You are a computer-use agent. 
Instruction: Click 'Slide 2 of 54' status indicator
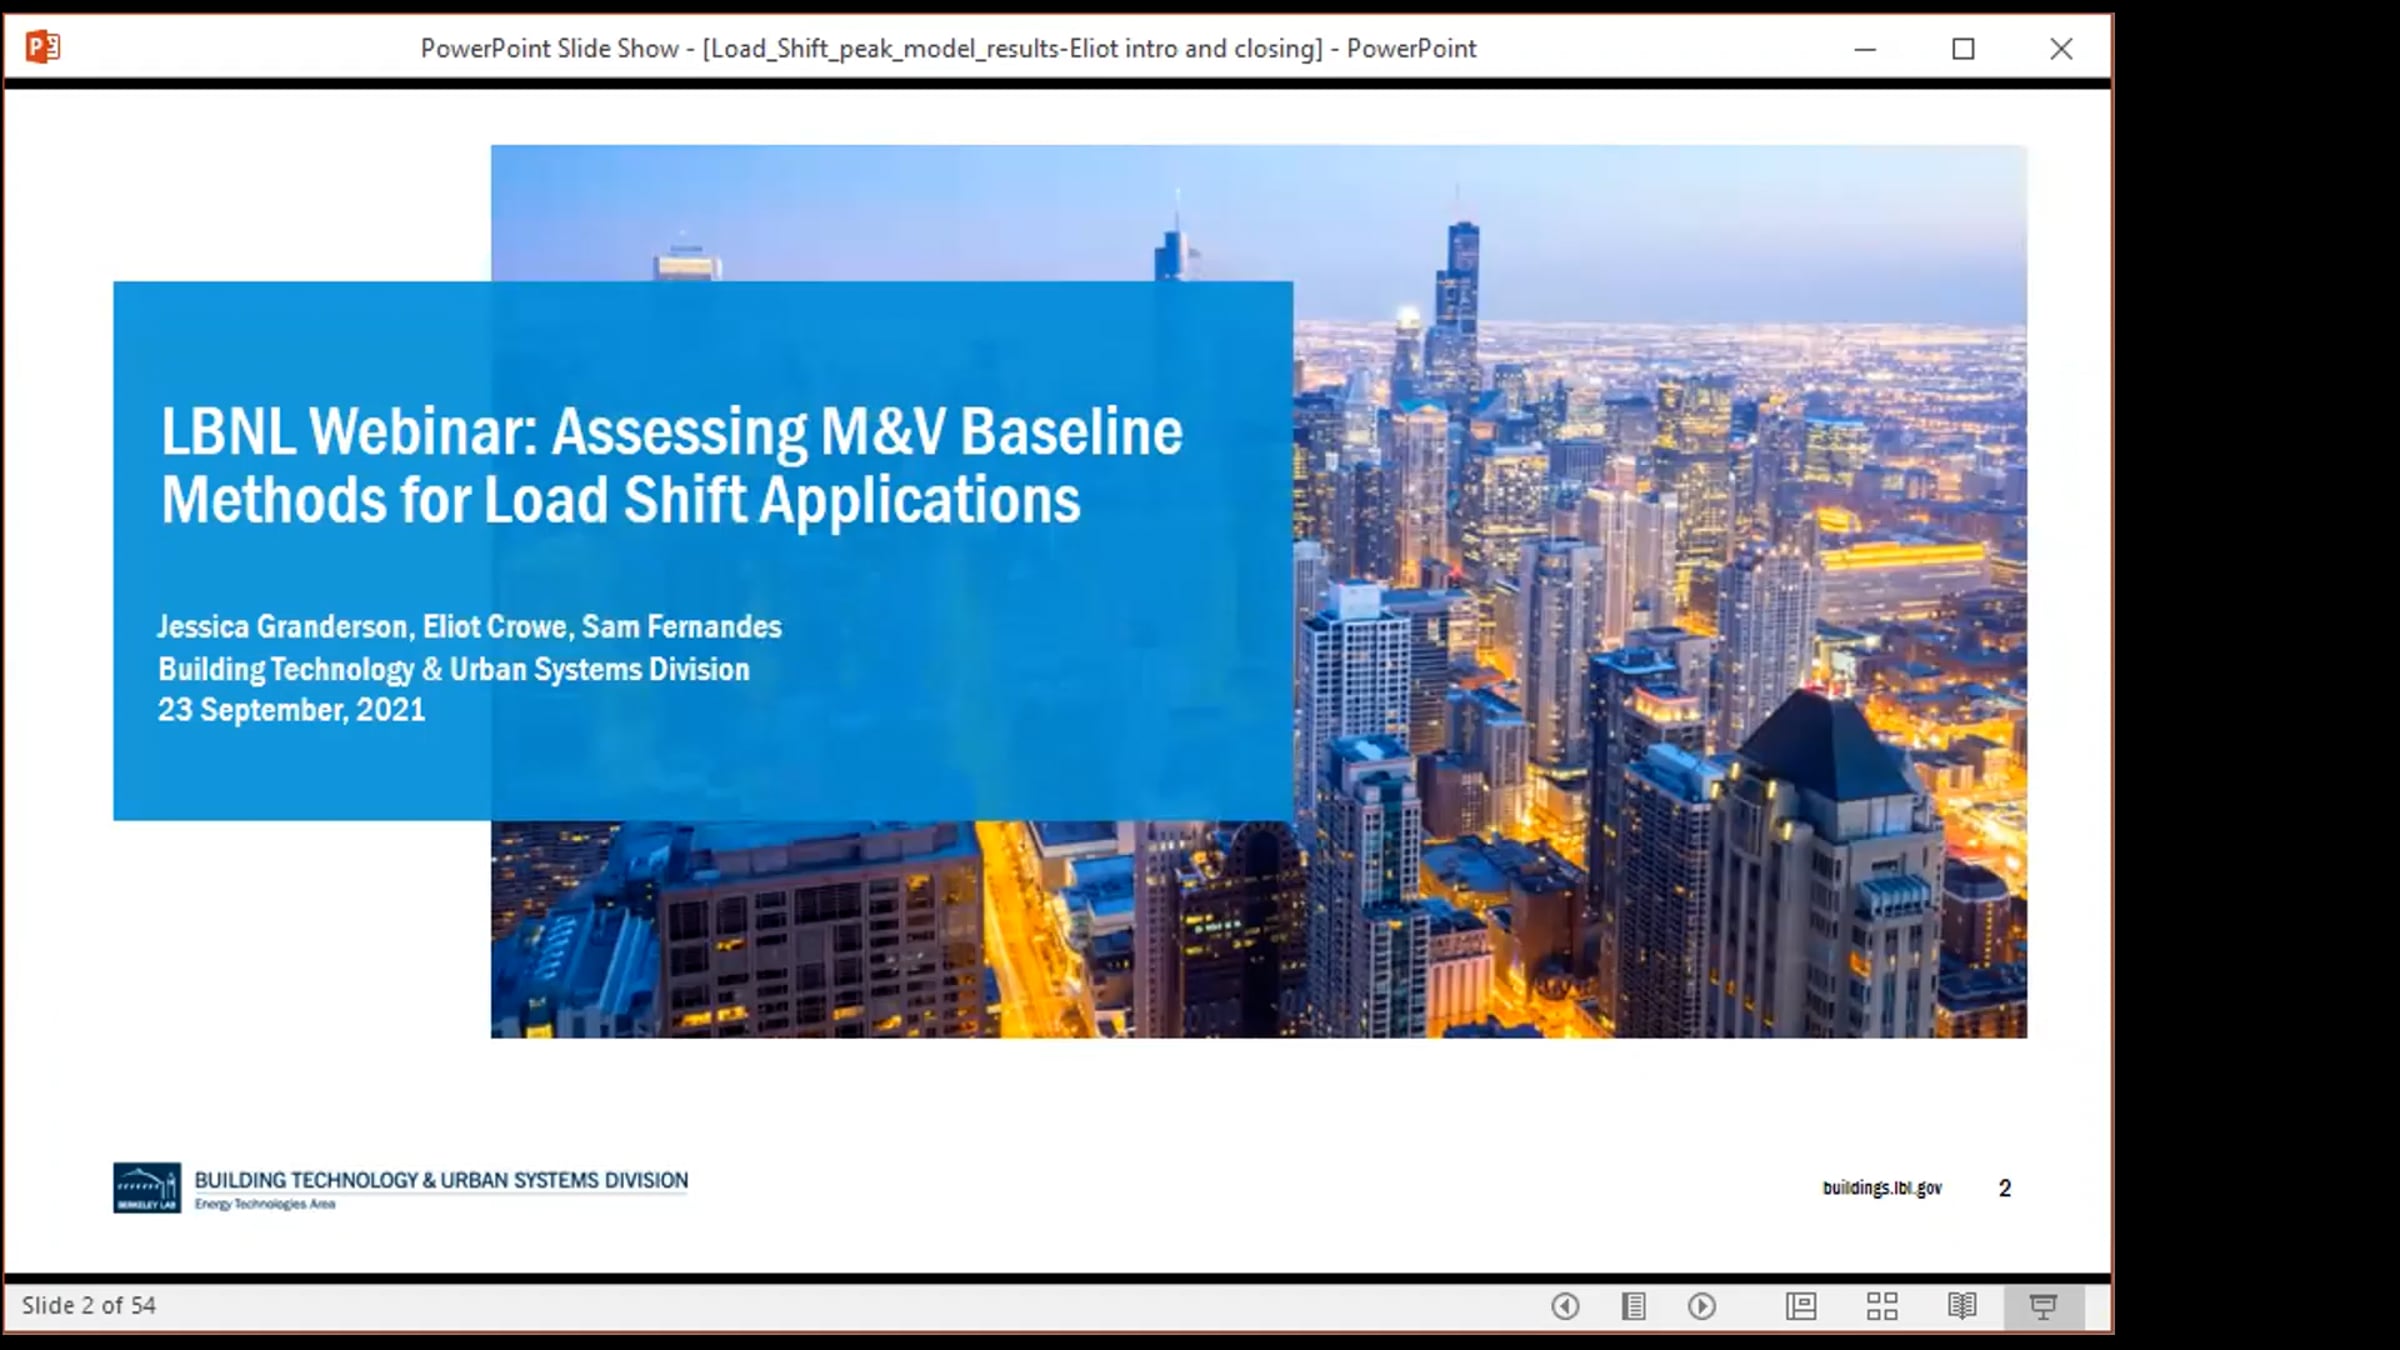89,1306
